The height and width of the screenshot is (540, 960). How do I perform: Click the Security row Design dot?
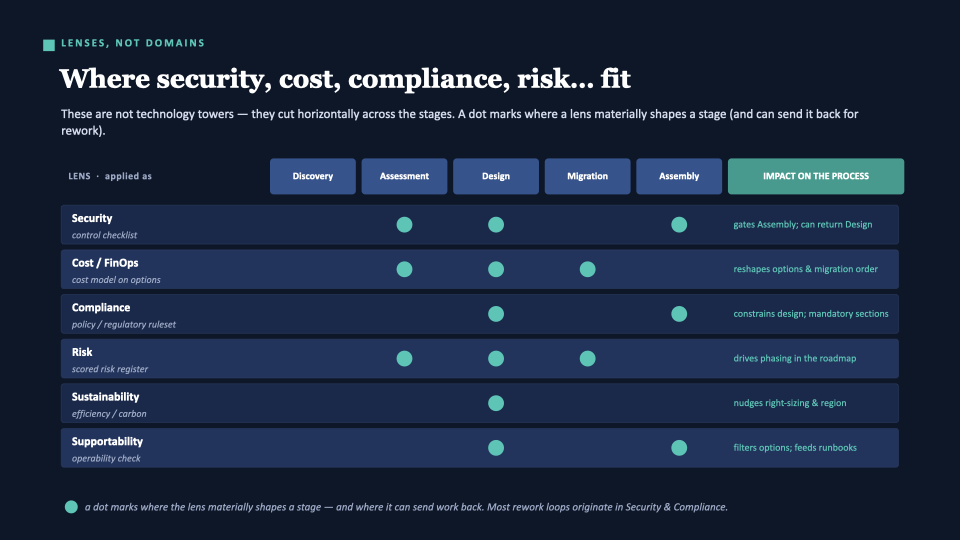coord(496,225)
